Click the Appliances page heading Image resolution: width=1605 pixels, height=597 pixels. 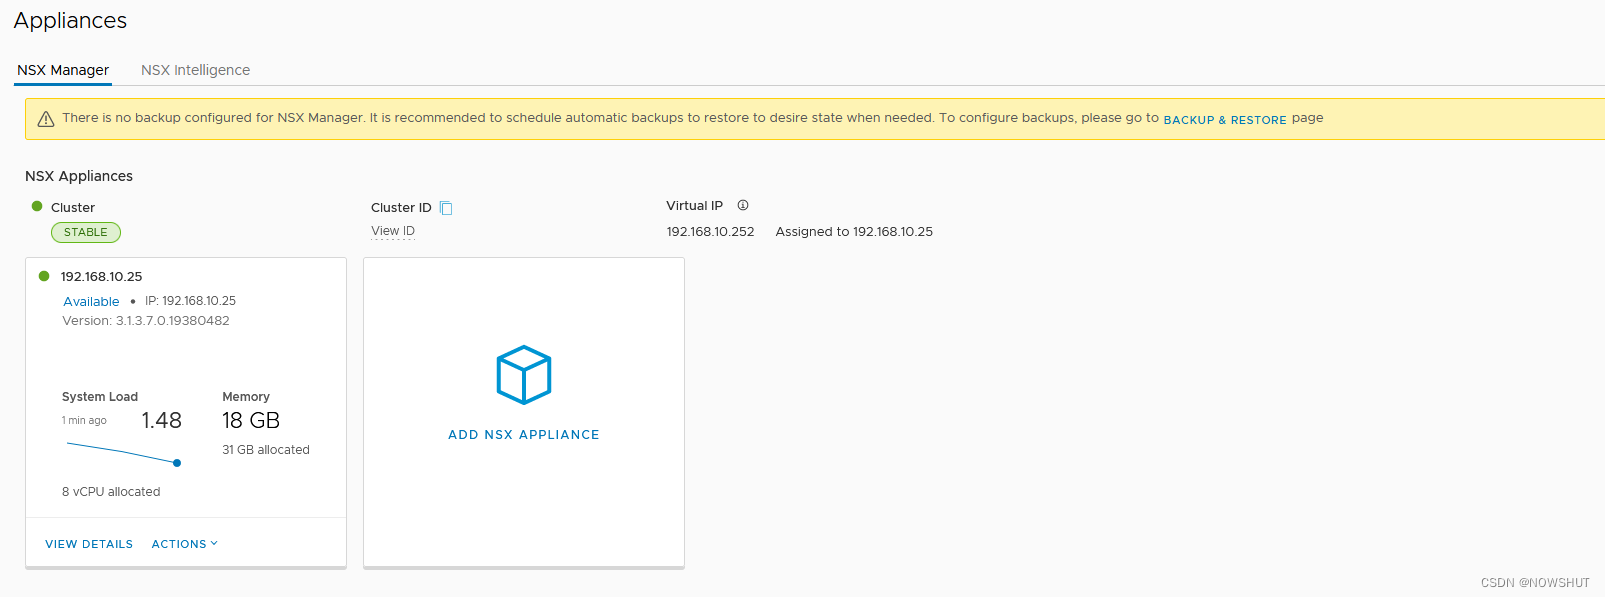click(x=70, y=21)
